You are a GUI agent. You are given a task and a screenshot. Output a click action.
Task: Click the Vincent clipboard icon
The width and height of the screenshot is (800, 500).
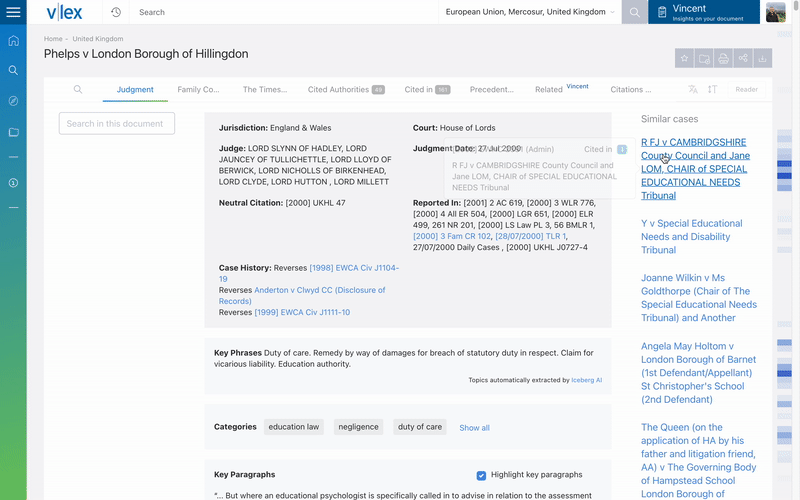tap(662, 12)
